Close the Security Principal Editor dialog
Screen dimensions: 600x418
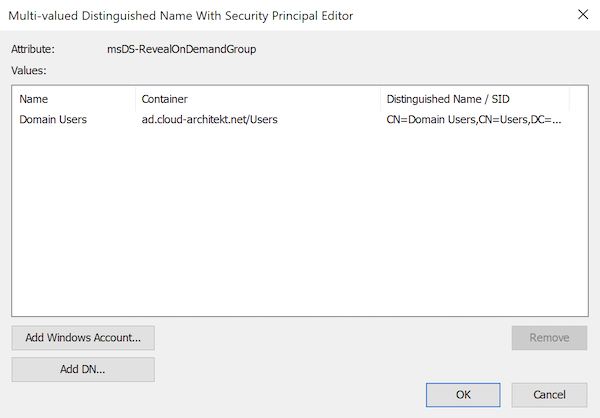(x=583, y=15)
